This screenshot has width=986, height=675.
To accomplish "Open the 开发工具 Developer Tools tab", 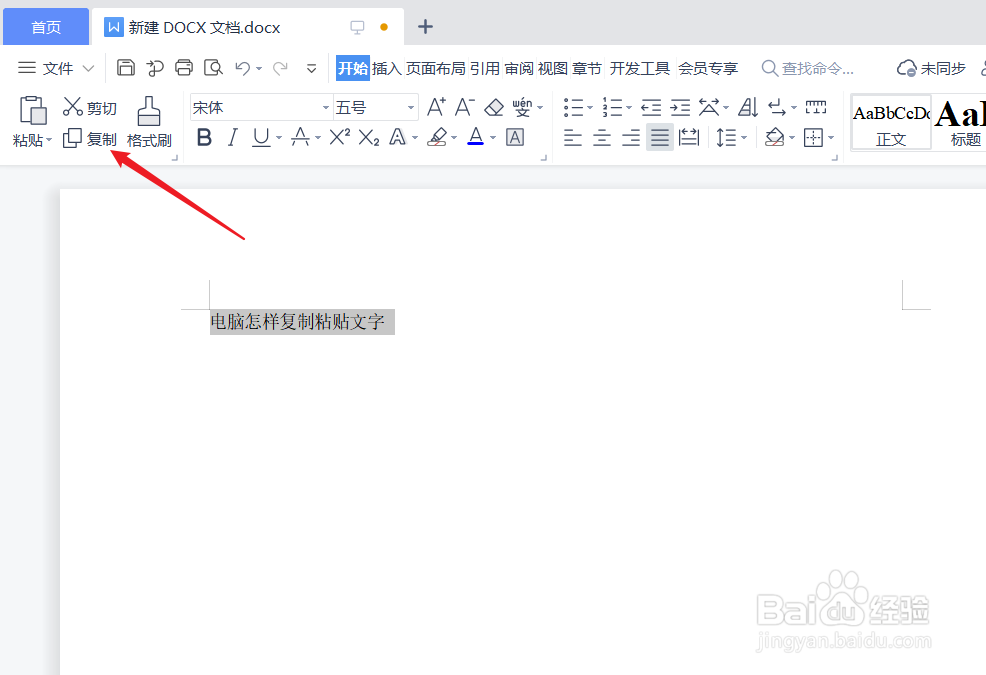I will (640, 68).
